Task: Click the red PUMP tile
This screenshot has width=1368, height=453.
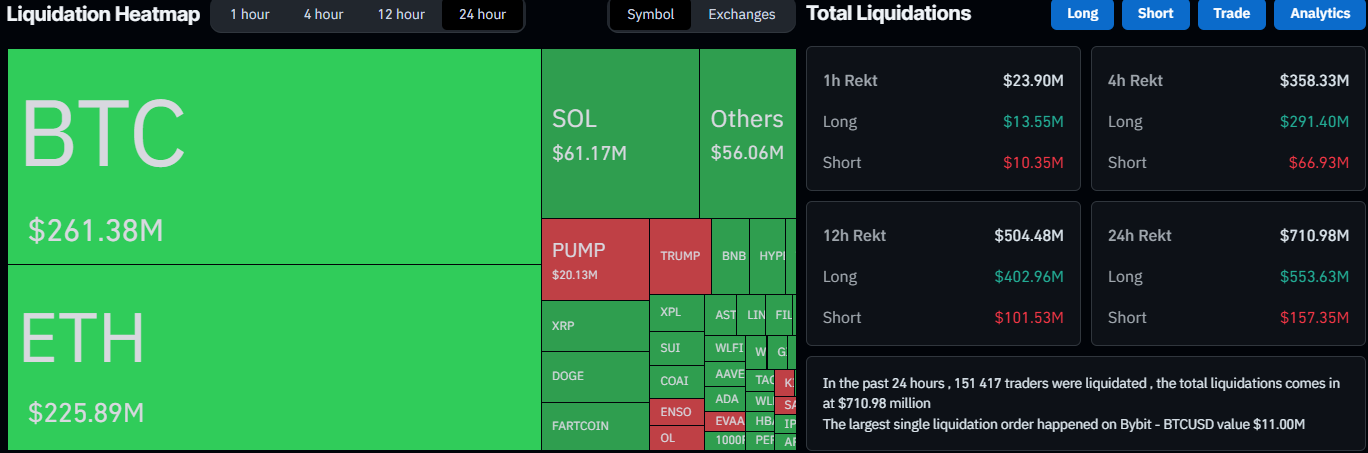Action: (x=595, y=259)
